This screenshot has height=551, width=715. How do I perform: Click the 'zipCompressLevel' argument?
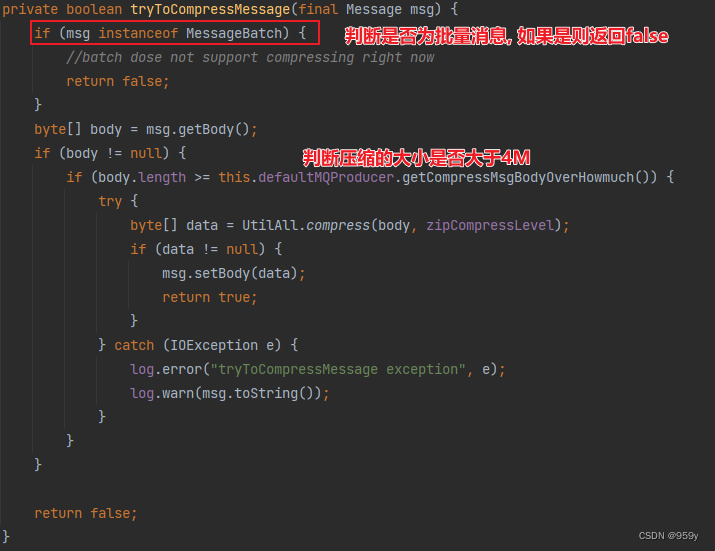coord(490,225)
